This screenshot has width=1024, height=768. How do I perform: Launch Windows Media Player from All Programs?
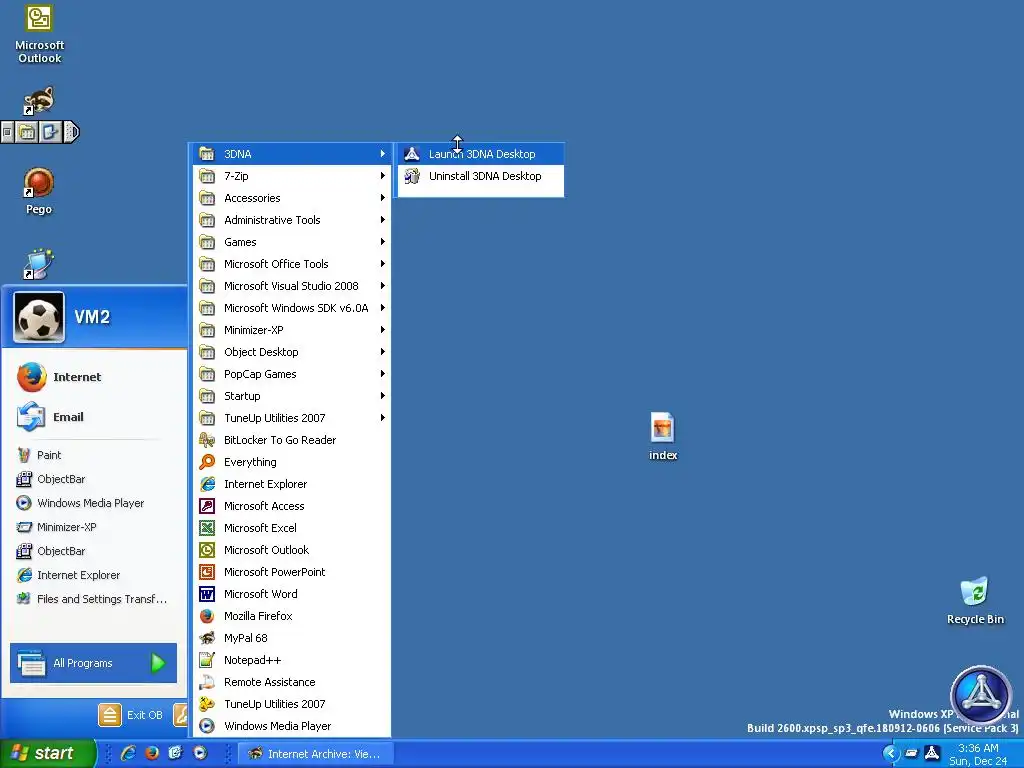tap(292, 726)
